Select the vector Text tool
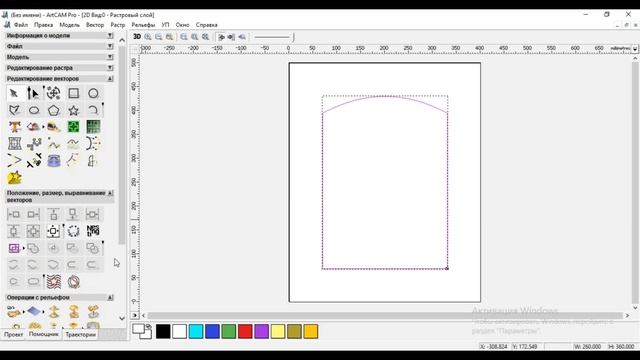Image resolution: width=640 pixels, height=360 pixels. click(x=15, y=127)
